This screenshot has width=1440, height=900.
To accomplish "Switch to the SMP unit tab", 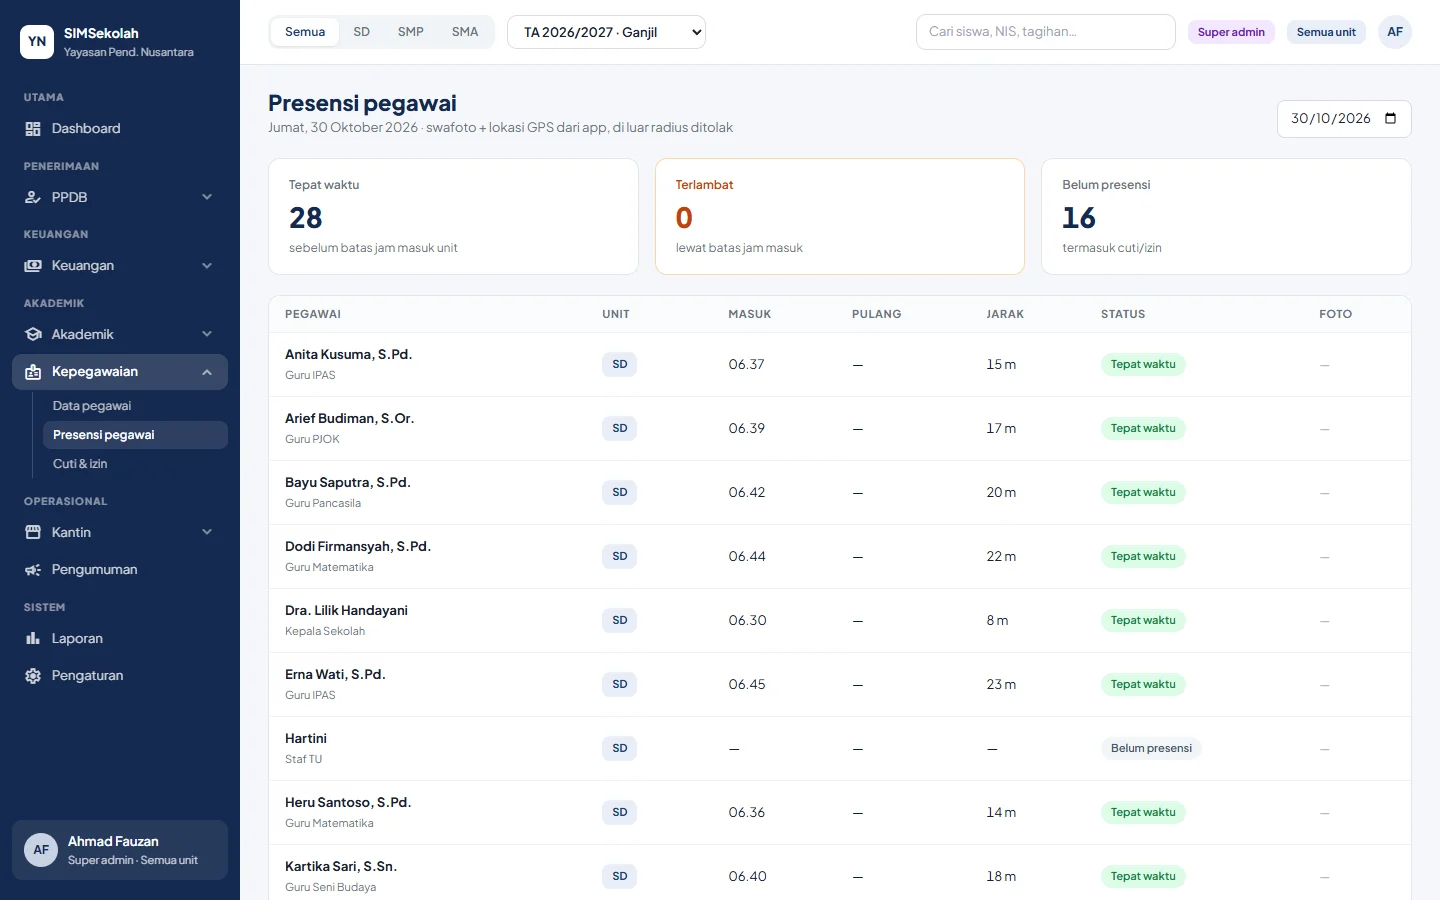I will (x=410, y=32).
